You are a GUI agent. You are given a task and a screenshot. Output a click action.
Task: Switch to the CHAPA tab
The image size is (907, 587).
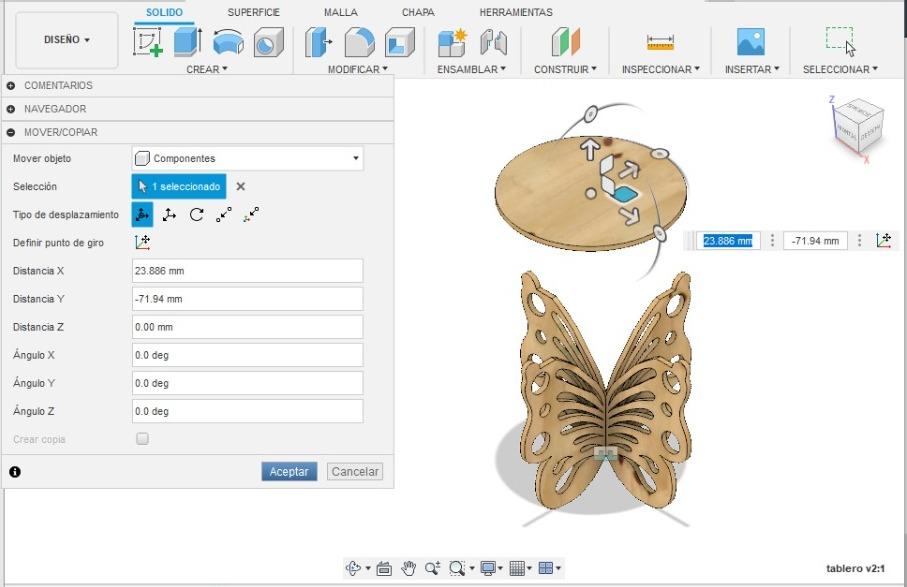click(418, 12)
